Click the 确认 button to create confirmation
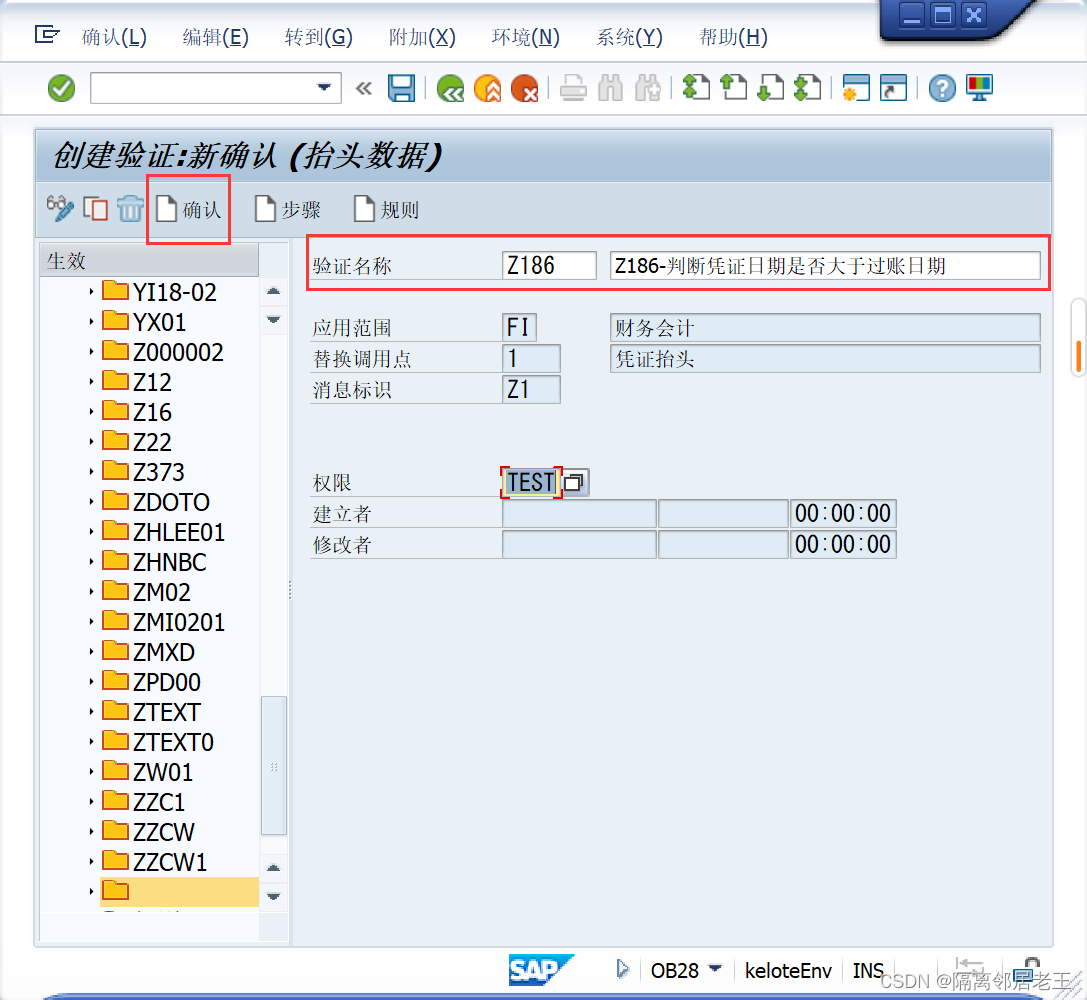The image size is (1087, 1000). pos(188,209)
